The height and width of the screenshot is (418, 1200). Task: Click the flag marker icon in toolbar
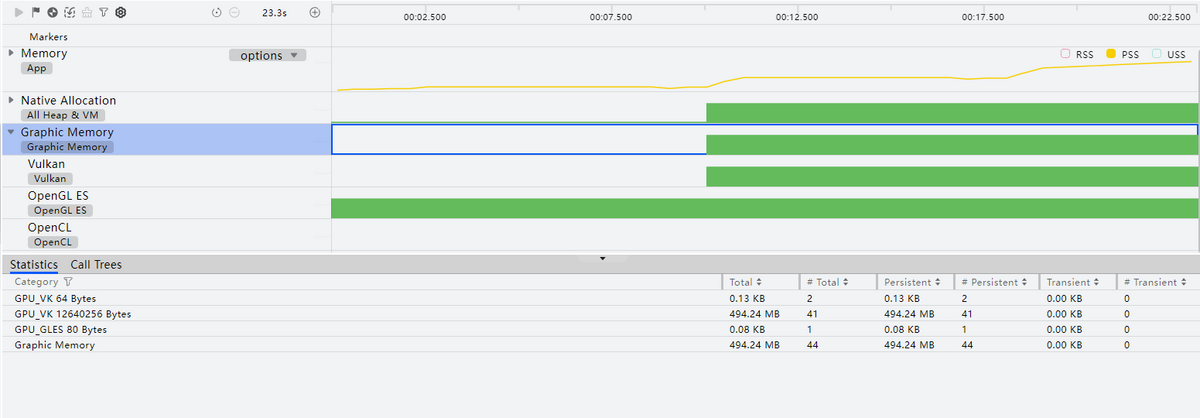pos(35,13)
